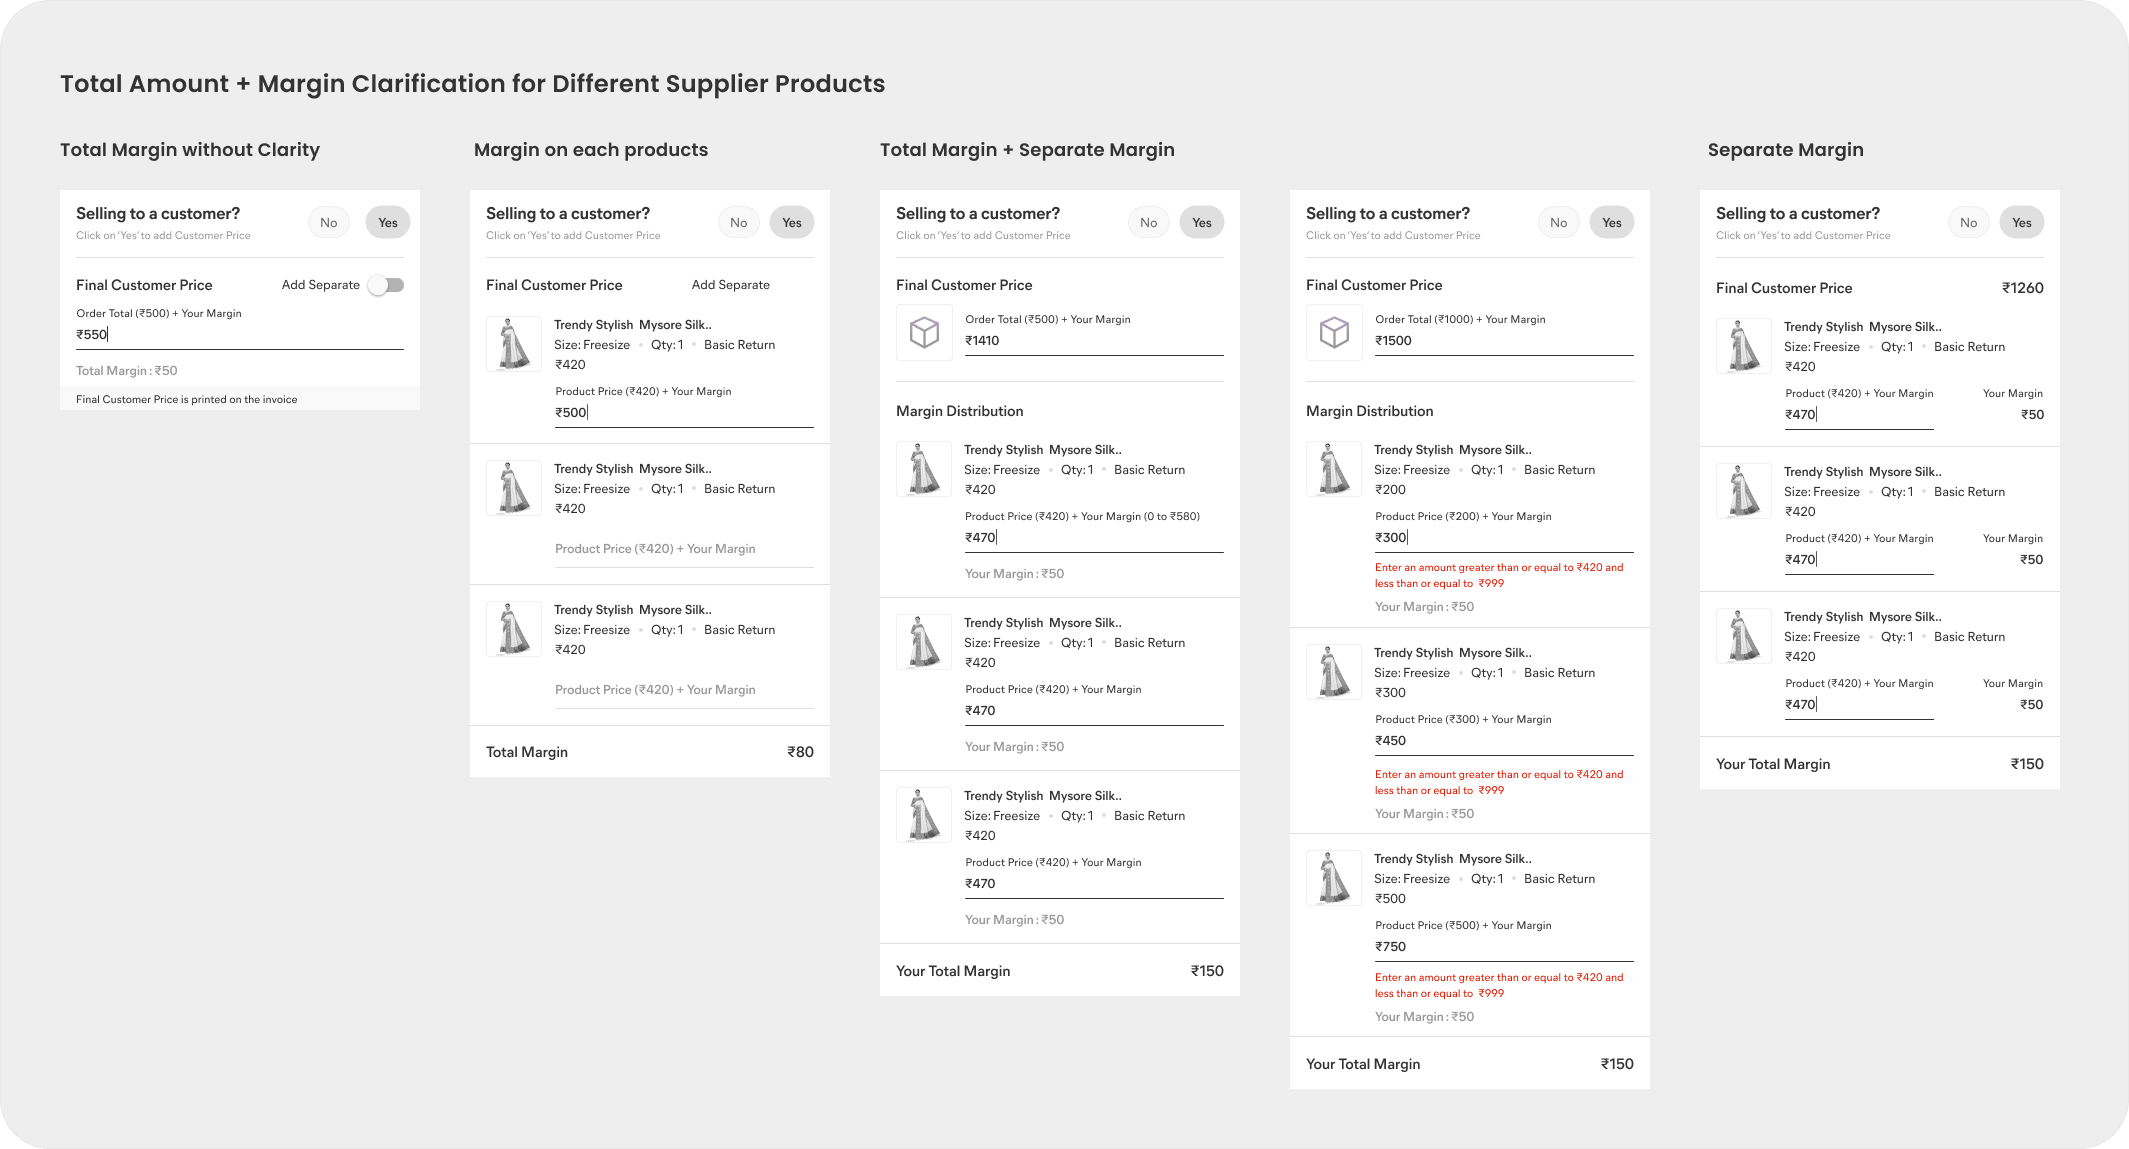Click the ₹550 final customer price field
The height and width of the screenshot is (1149, 2129).
point(240,336)
